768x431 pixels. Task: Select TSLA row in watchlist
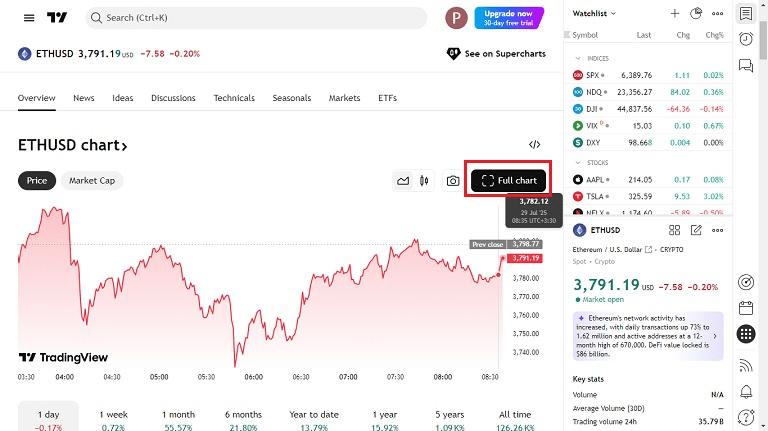coord(648,196)
